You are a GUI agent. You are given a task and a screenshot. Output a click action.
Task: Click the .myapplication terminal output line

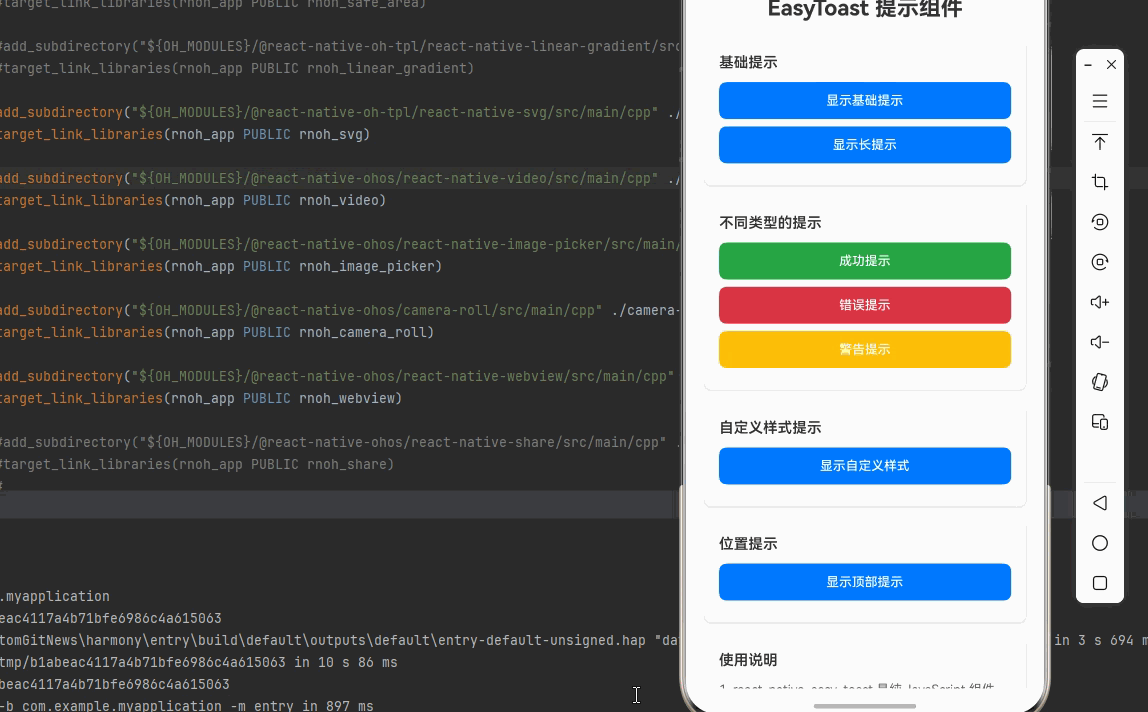(x=55, y=596)
